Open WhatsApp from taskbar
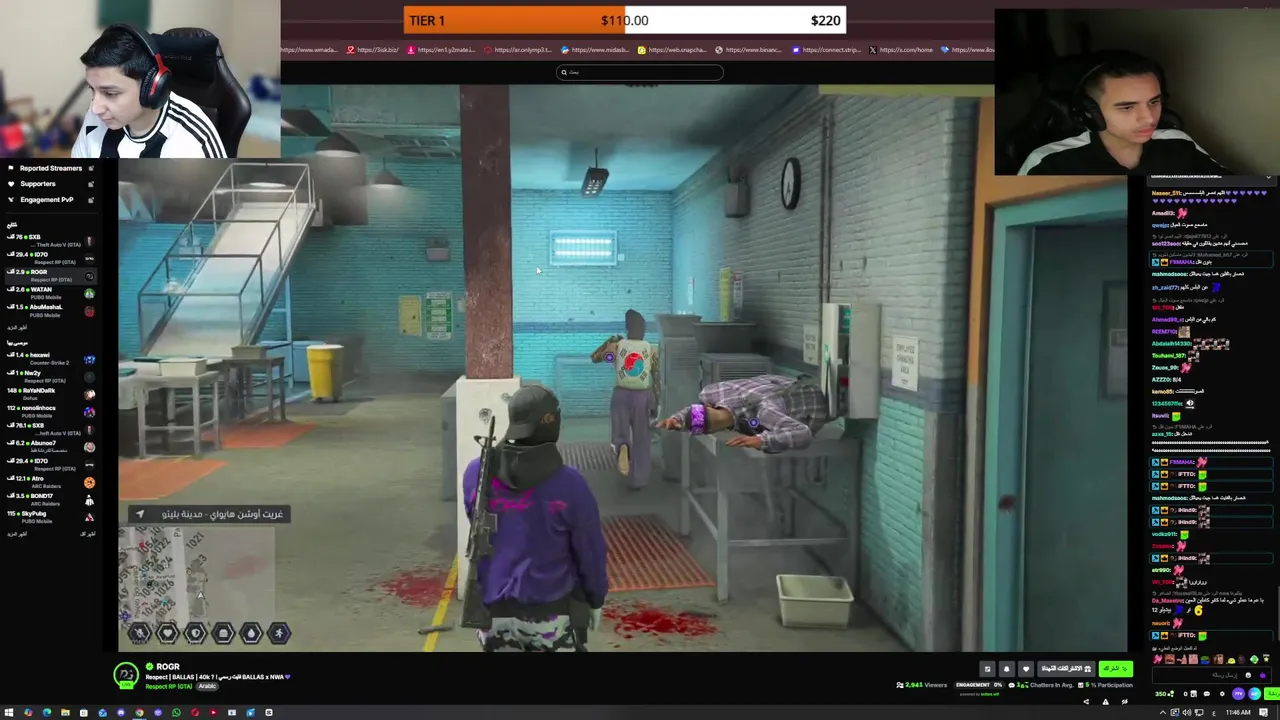This screenshot has width=1280, height=720. click(x=176, y=712)
